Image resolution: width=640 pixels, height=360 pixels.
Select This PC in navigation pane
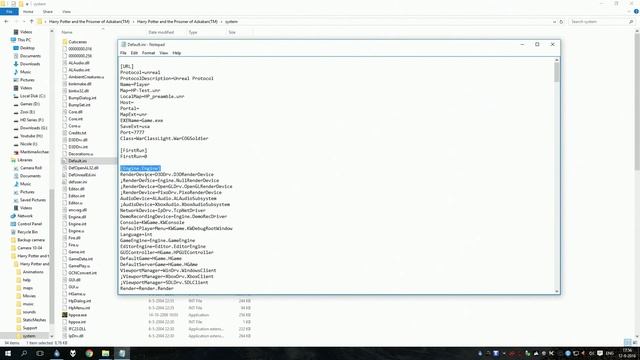(x=24, y=40)
